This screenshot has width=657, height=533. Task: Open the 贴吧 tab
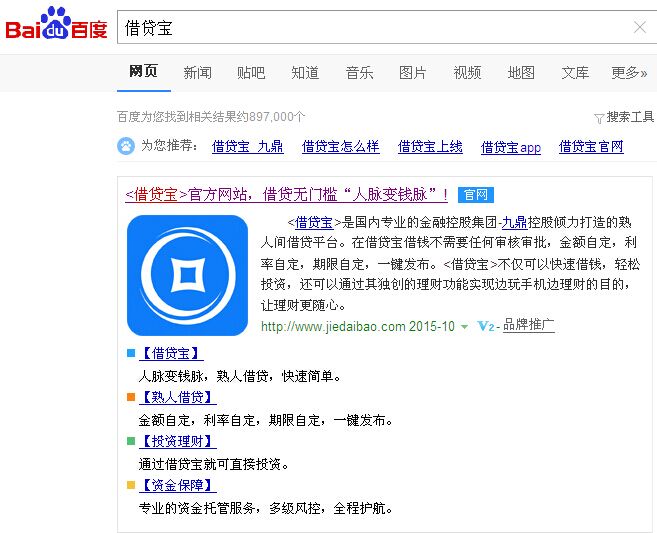pos(251,72)
